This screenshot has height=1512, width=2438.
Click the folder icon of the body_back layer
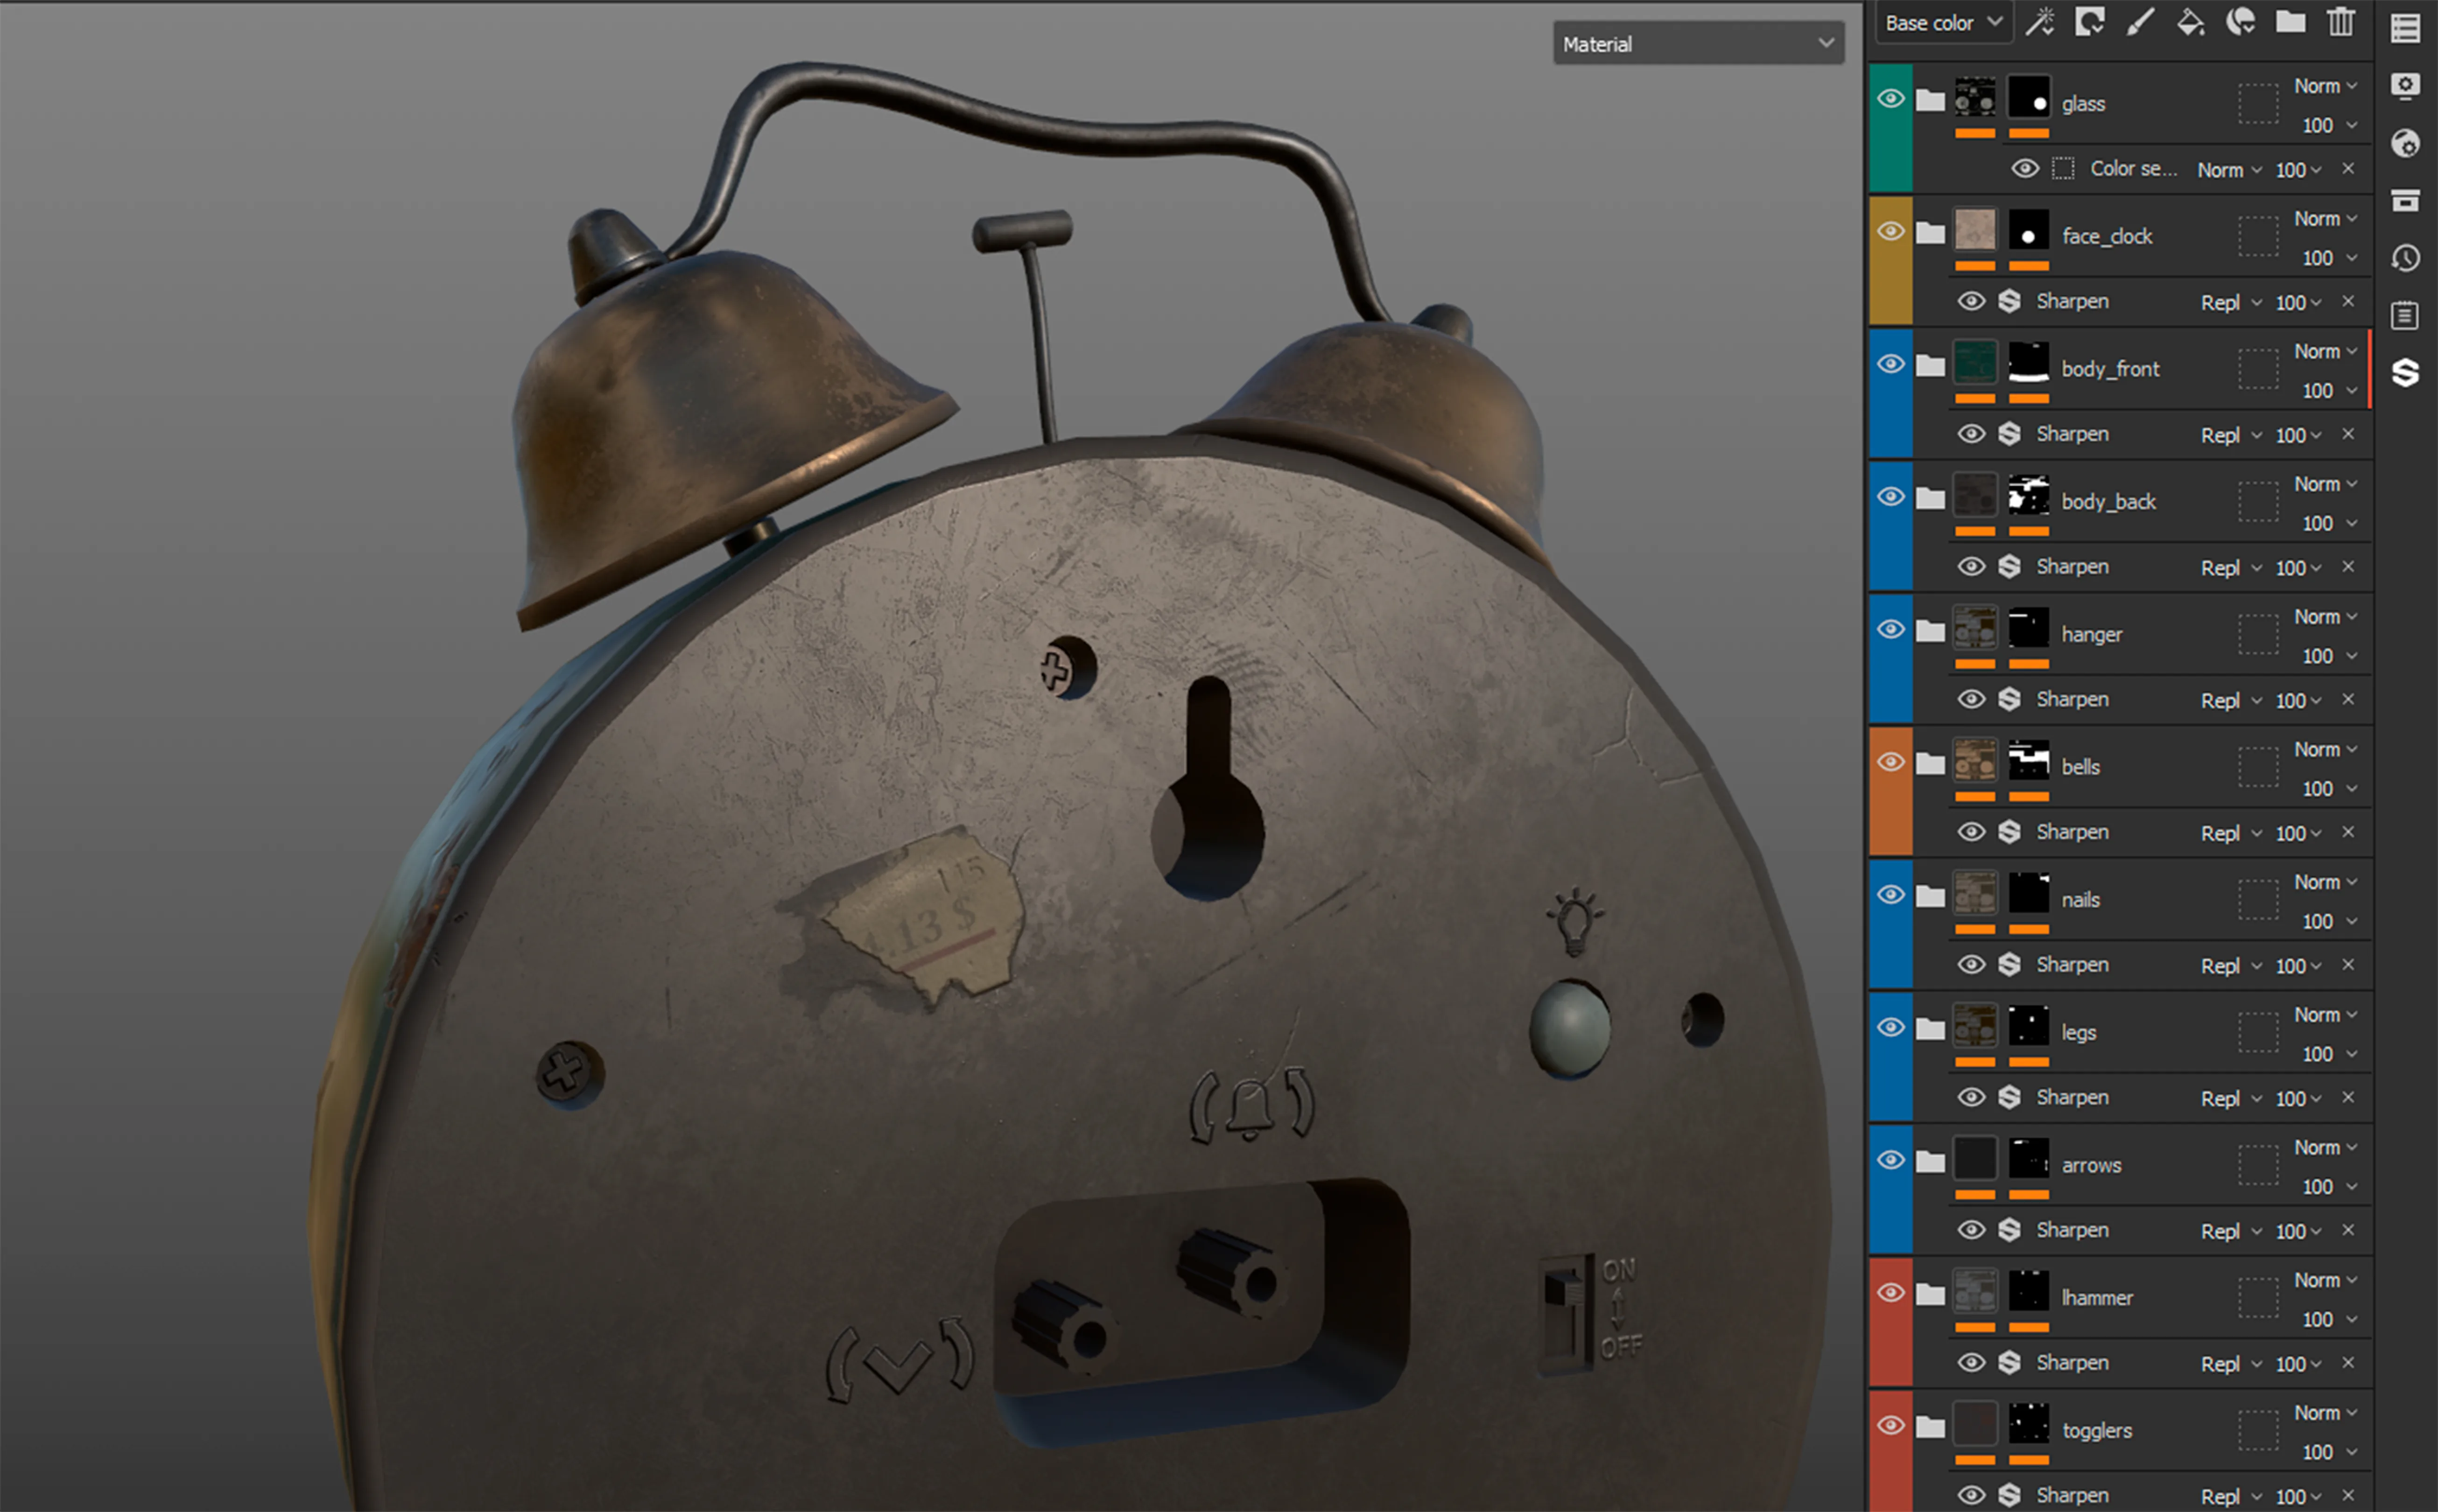(1930, 499)
